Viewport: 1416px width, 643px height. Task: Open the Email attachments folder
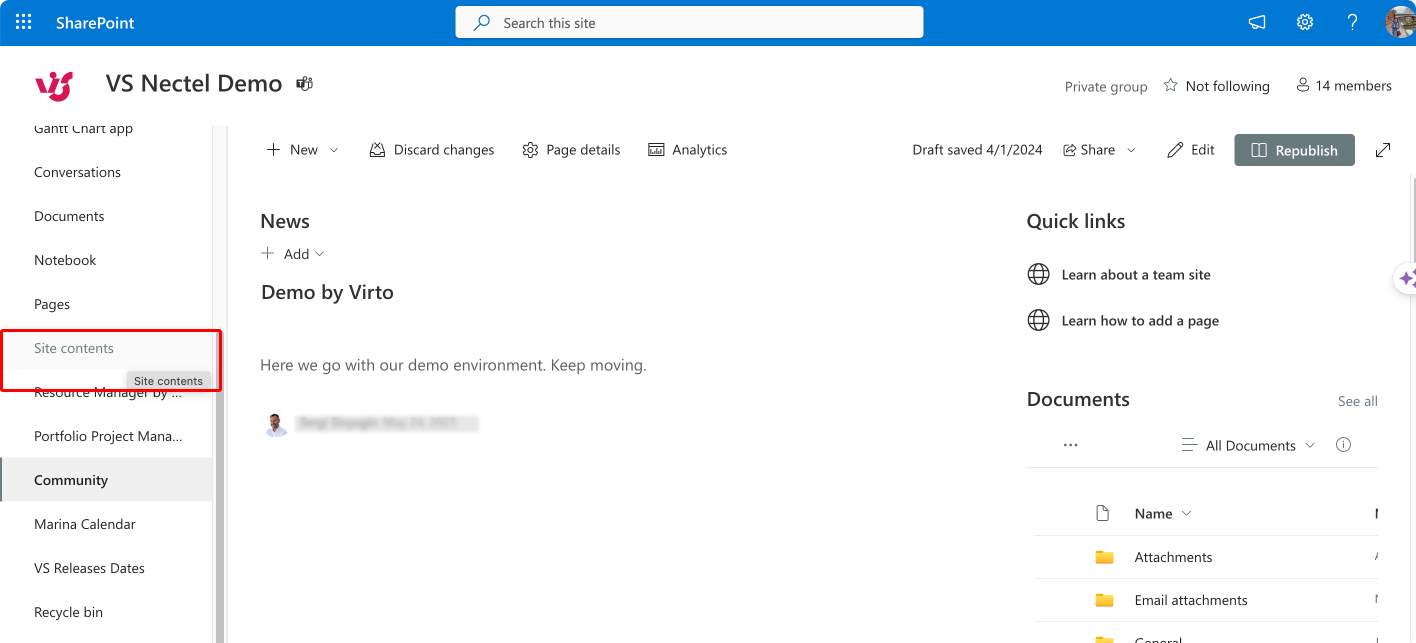click(1191, 600)
